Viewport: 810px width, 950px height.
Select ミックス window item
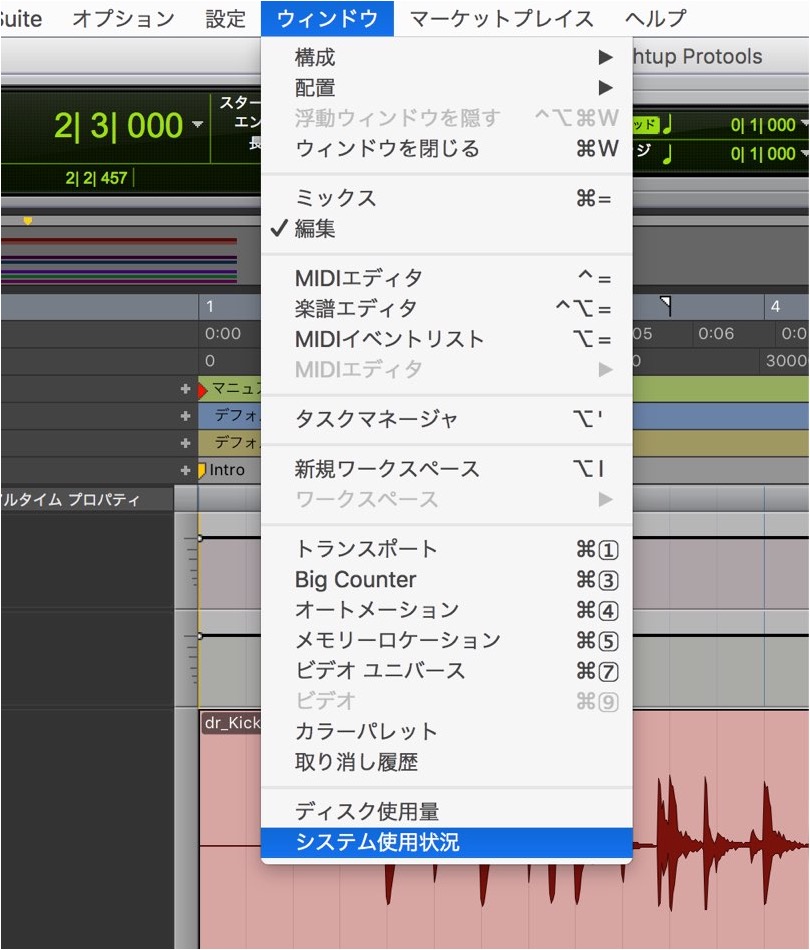[446, 198]
